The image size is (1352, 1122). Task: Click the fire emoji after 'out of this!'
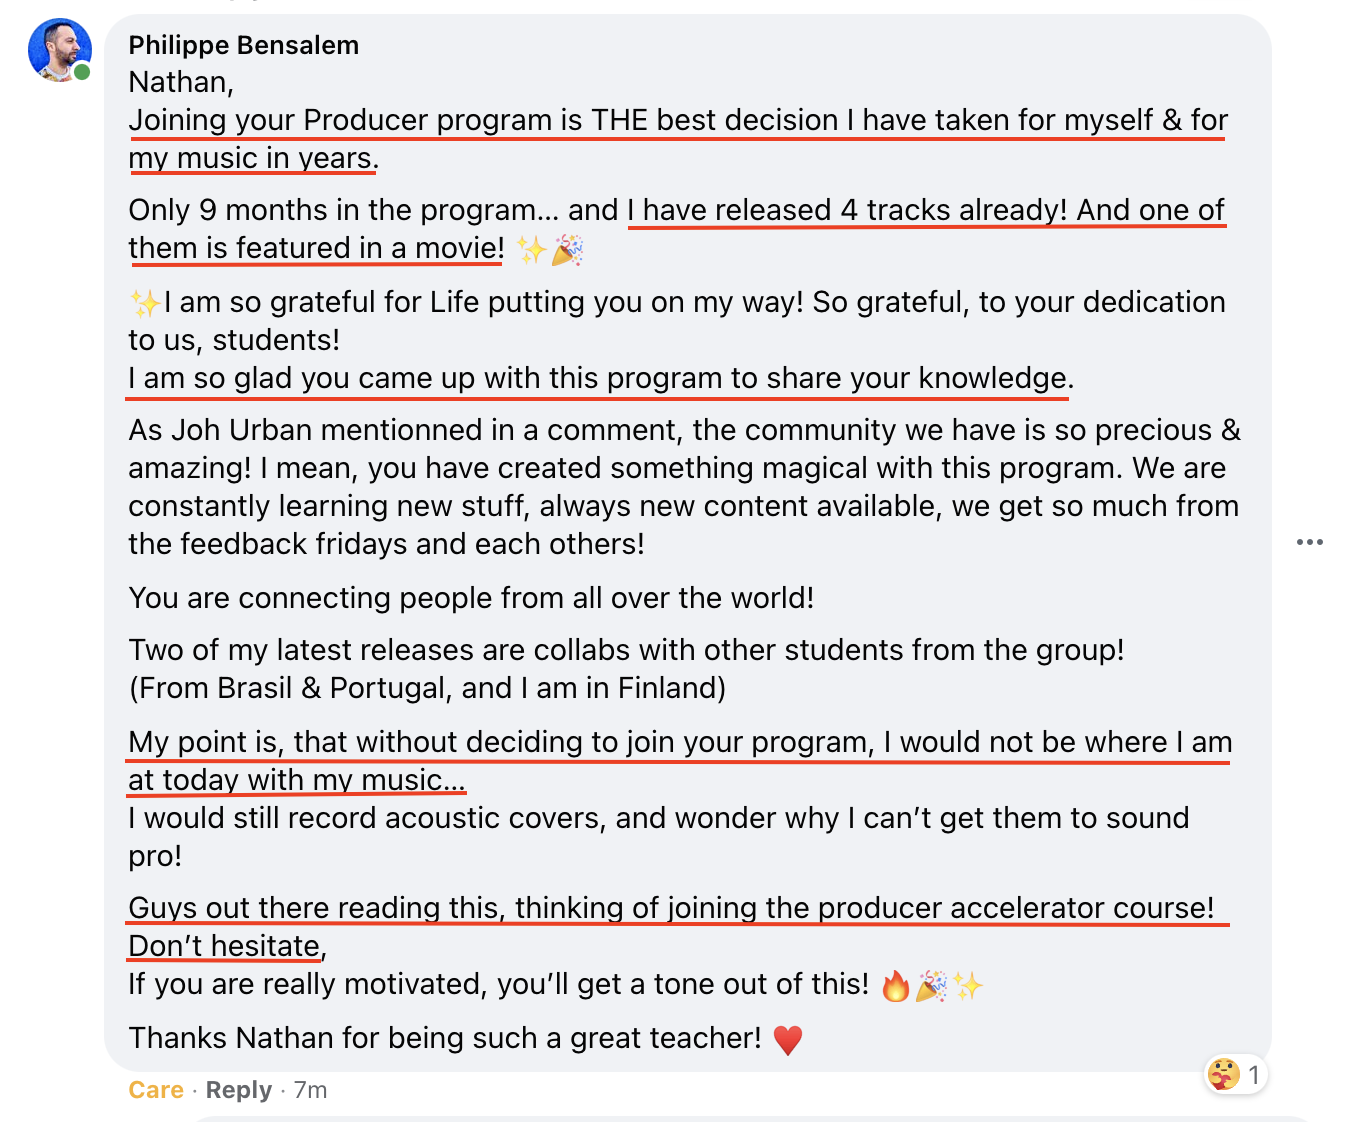click(x=896, y=986)
